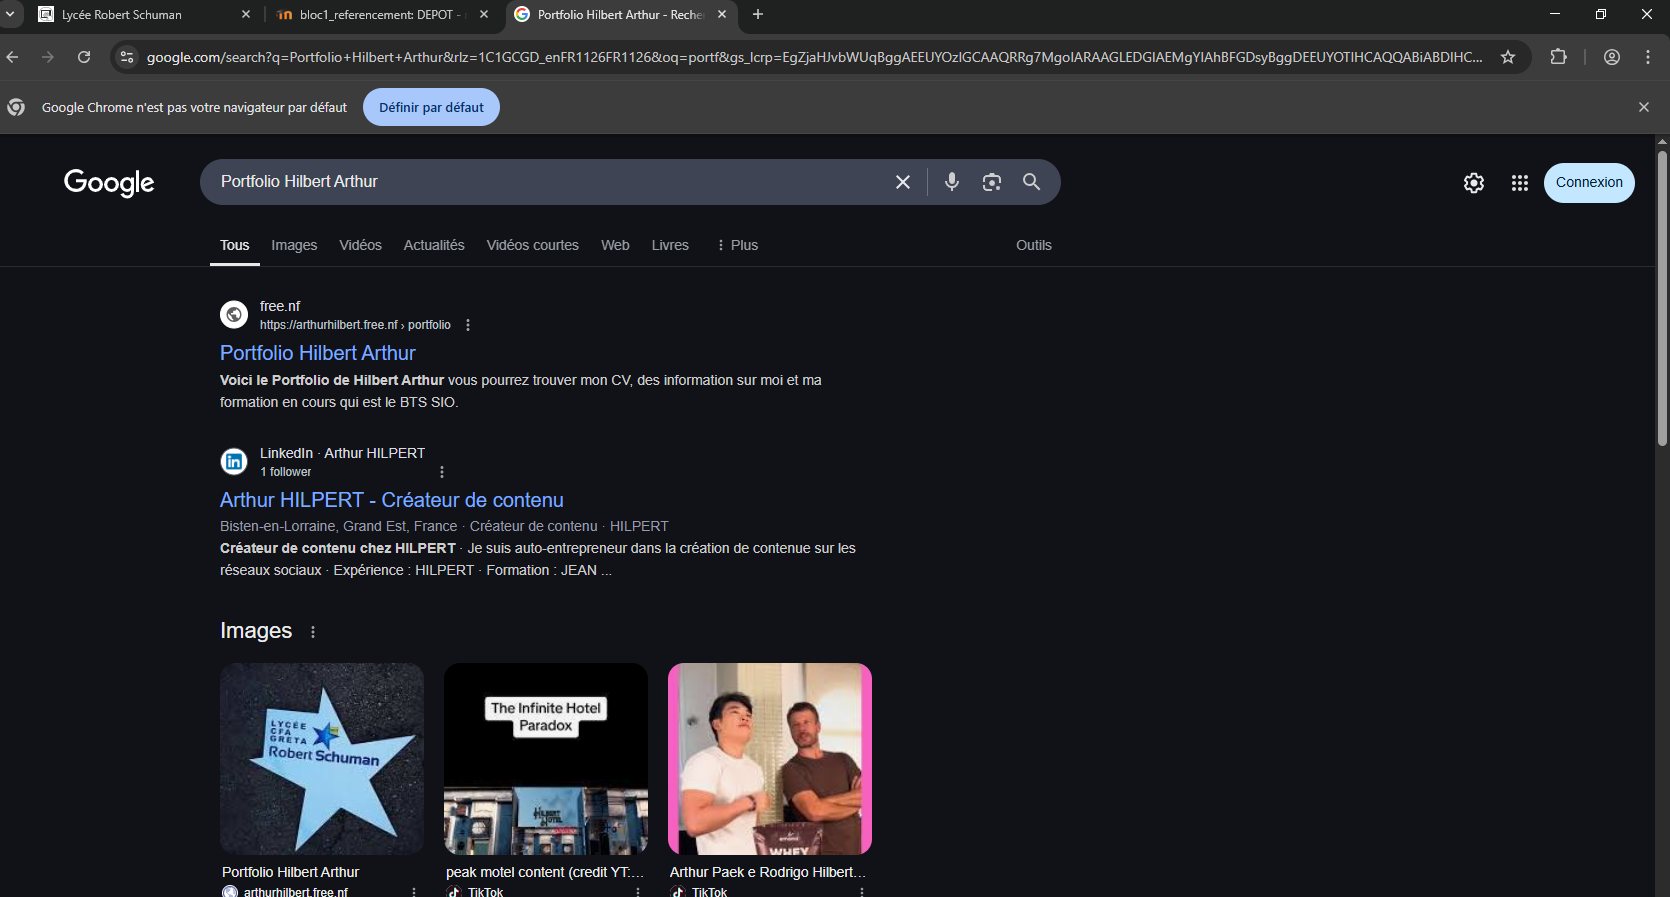
Task: Click the page vertical scrollbar
Action: 1662,298
